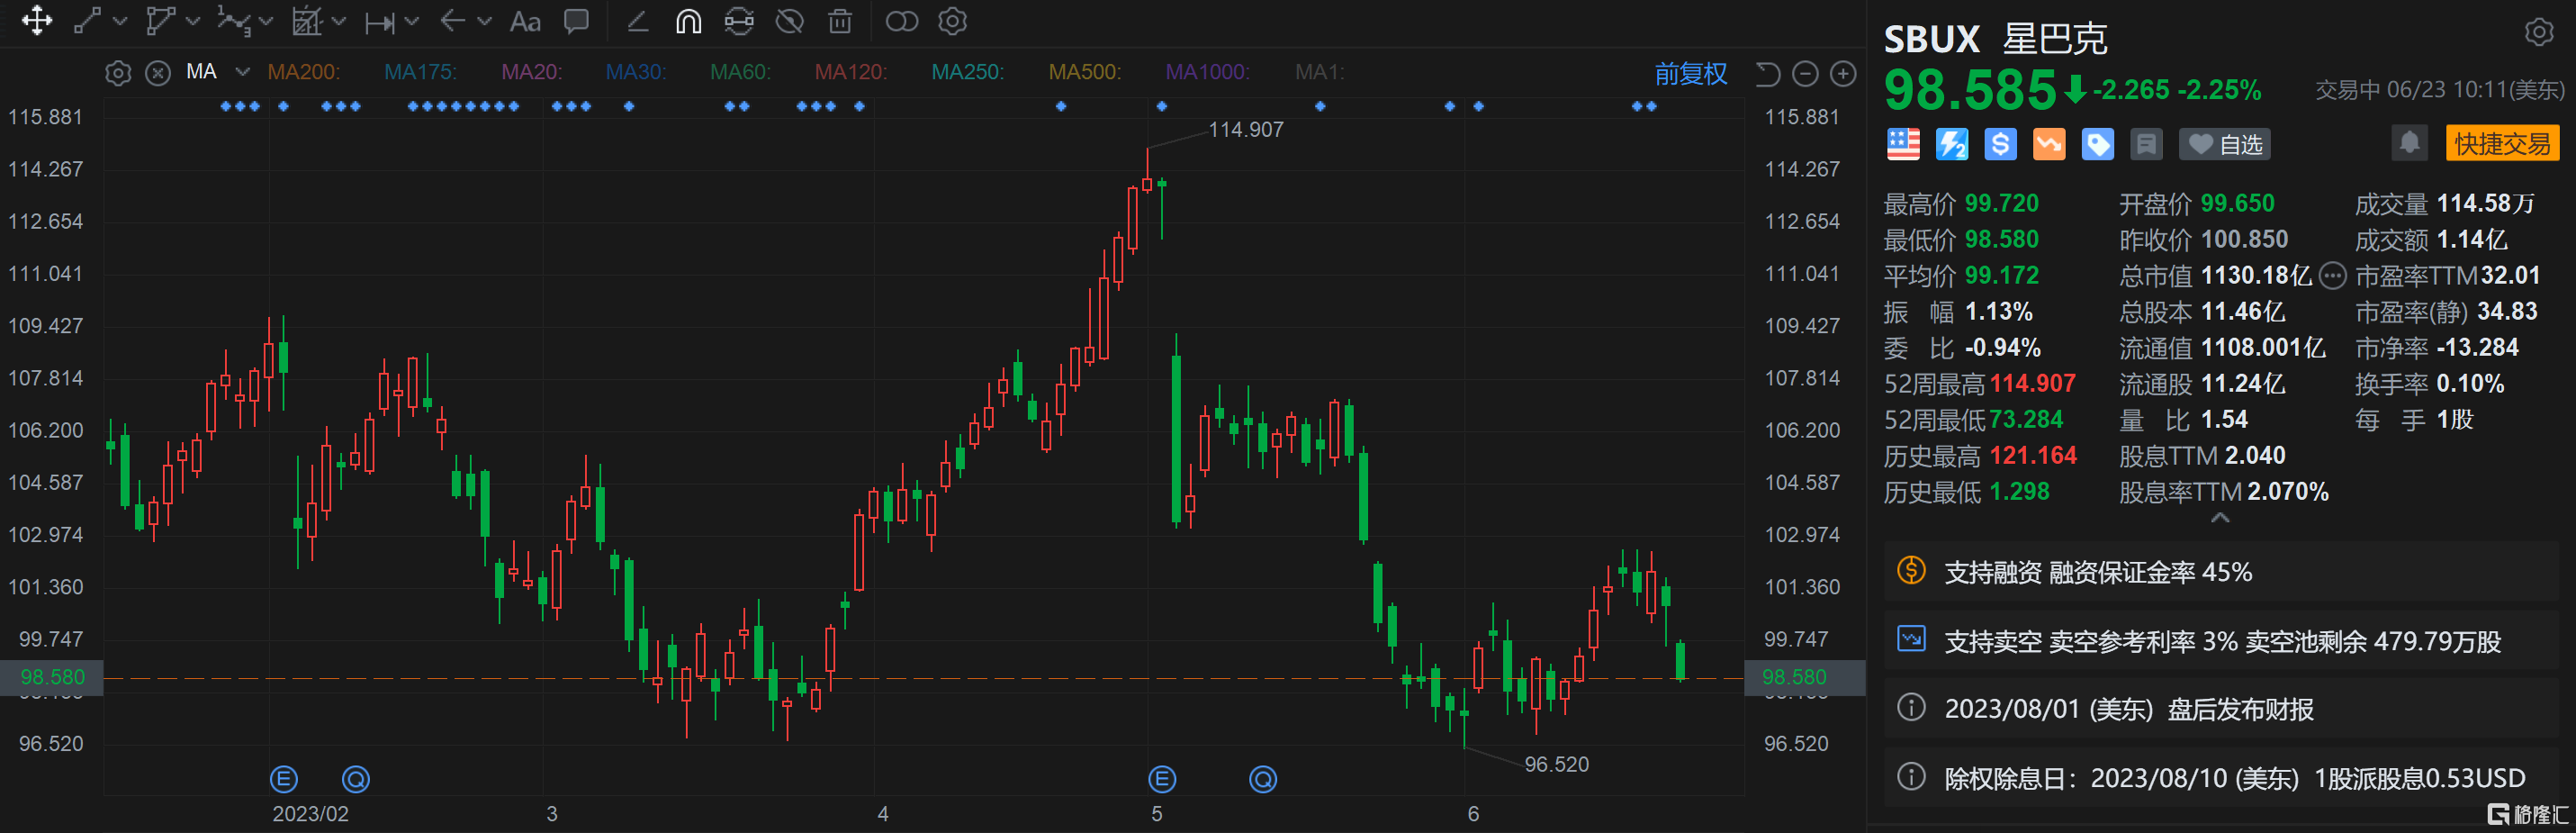Open drawing toolbar settings gear
2576x833 pixels.
click(x=953, y=21)
